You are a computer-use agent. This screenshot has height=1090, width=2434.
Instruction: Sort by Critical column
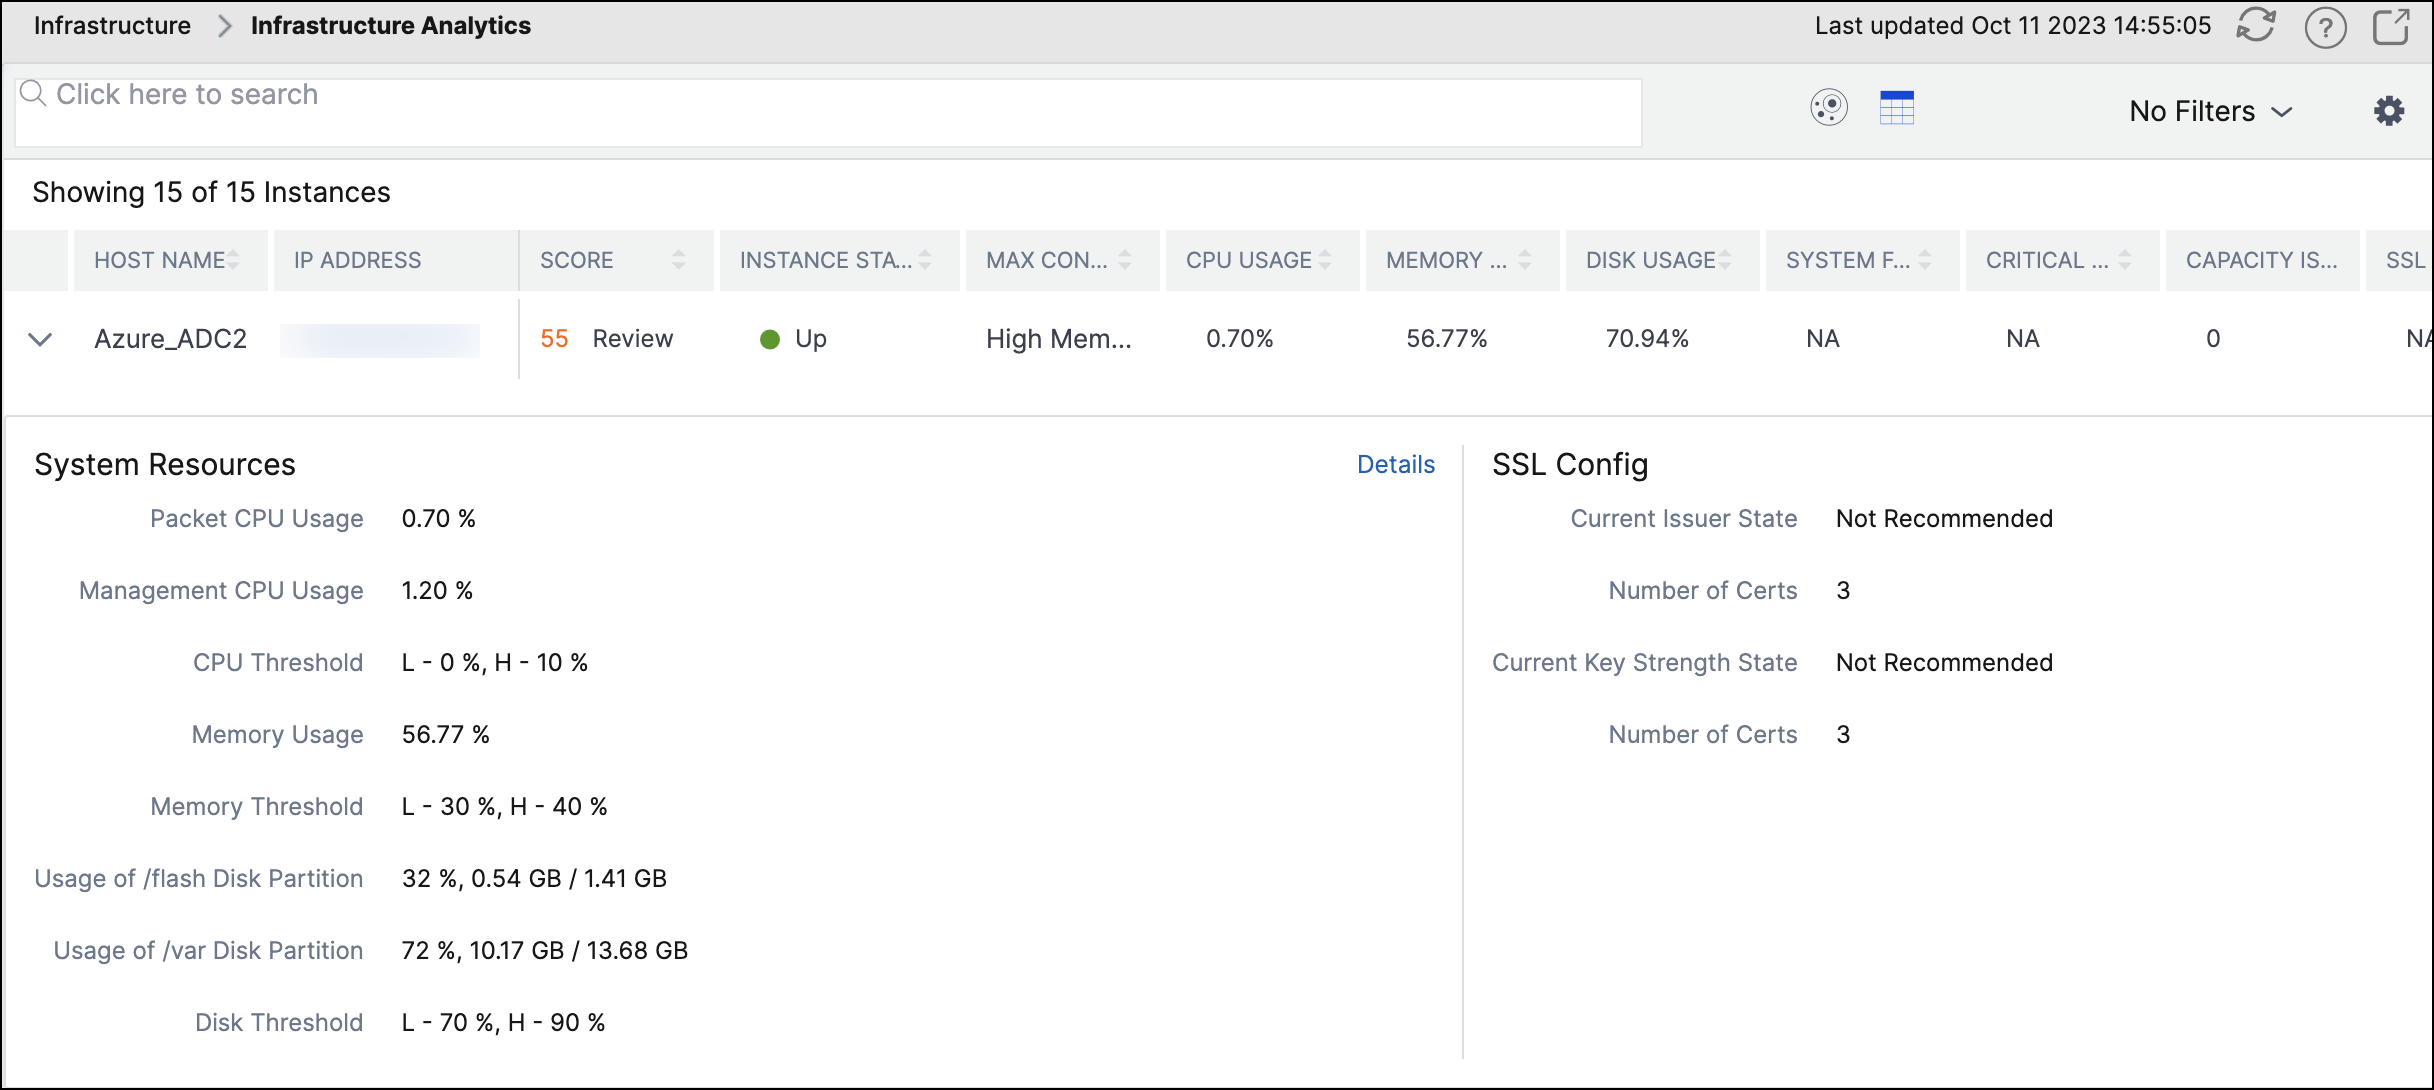[x=2125, y=260]
